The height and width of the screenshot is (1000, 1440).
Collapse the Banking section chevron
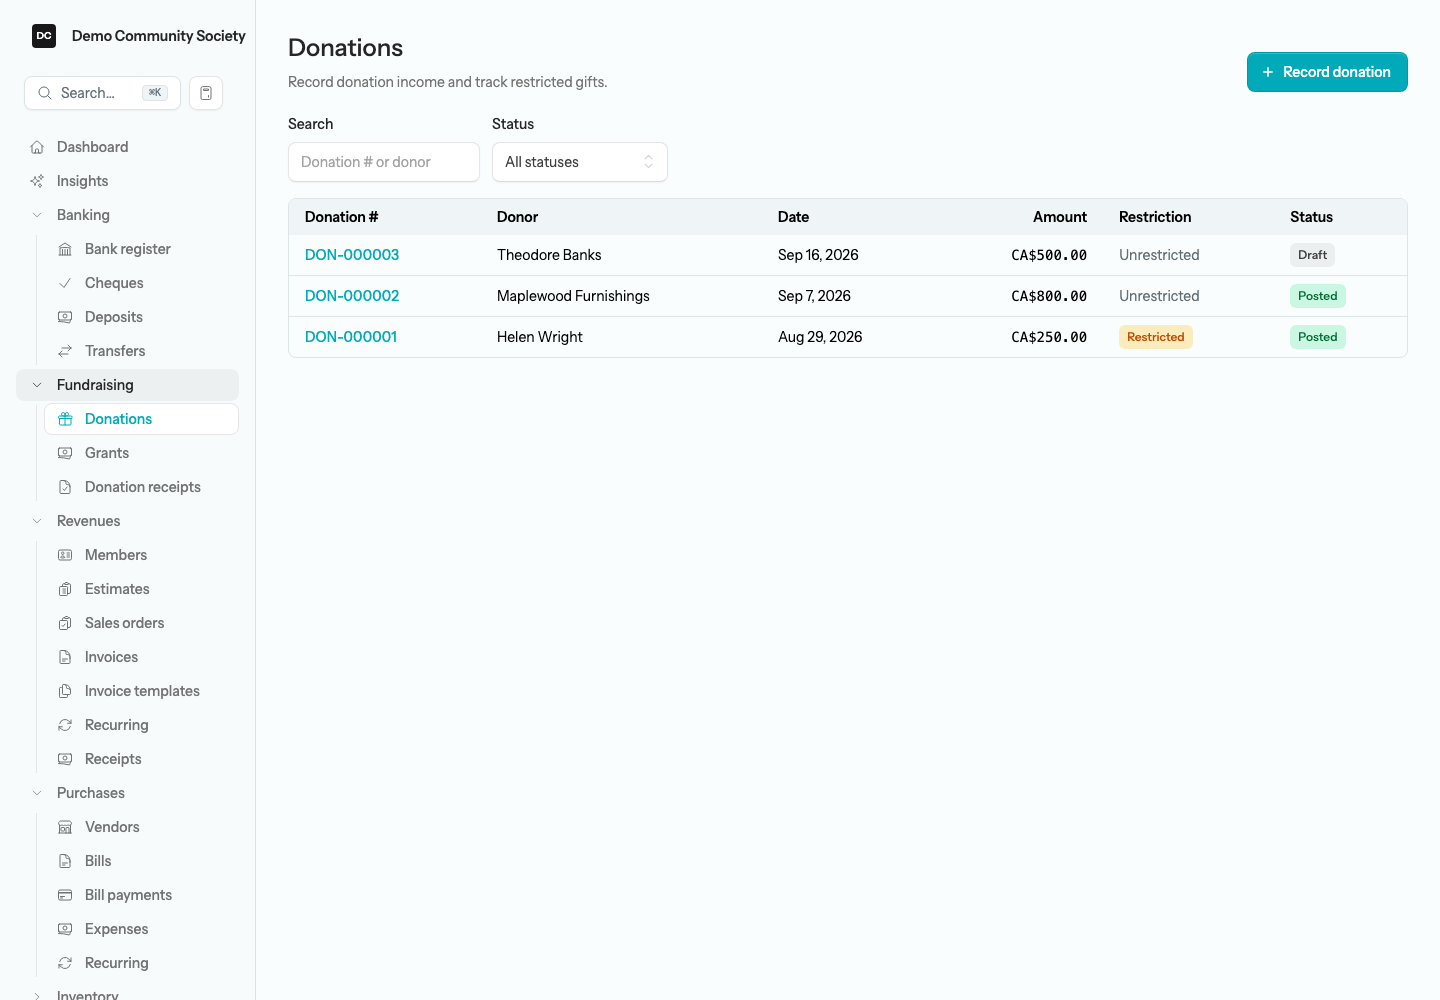[x=37, y=215]
